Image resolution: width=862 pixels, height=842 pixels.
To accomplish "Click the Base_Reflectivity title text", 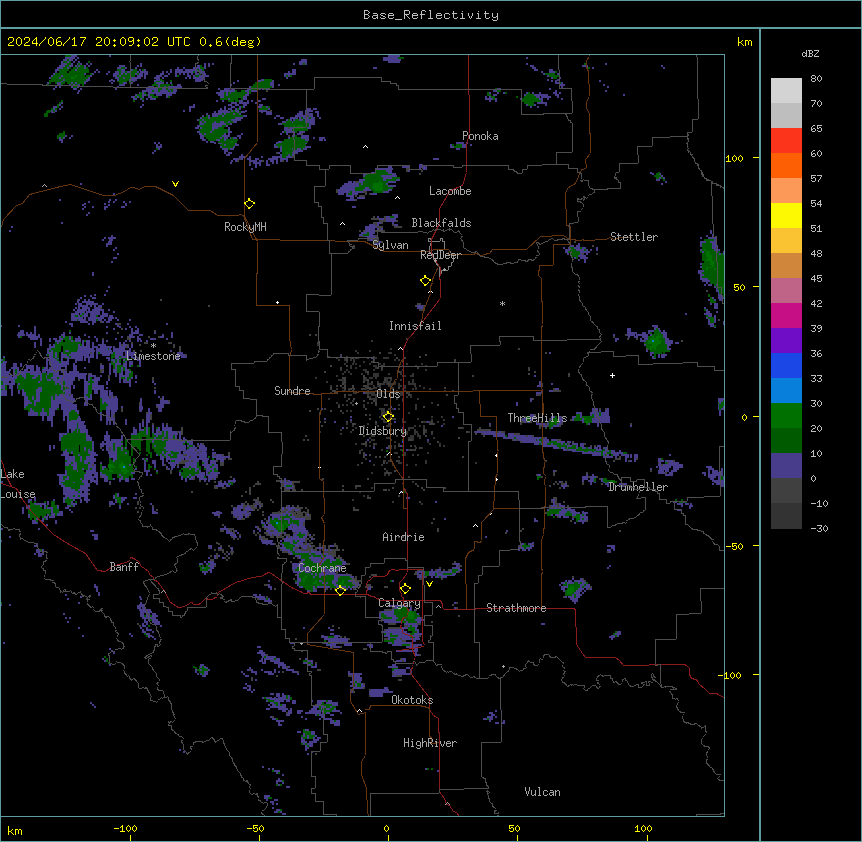I will (x=431, y=15).
